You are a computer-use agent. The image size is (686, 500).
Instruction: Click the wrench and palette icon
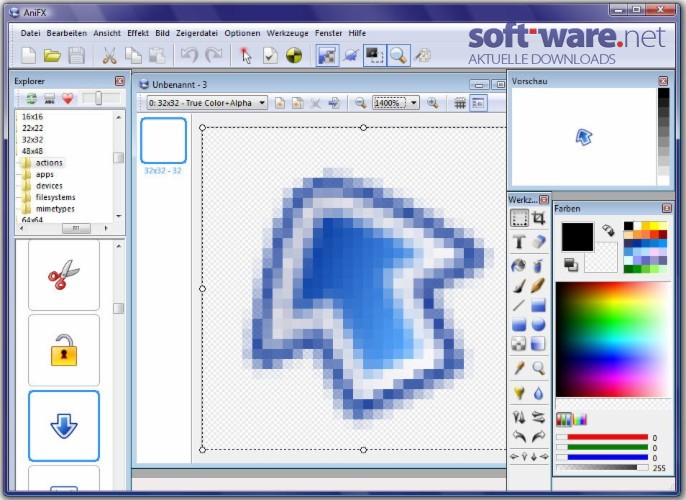[x=423, y=55]
